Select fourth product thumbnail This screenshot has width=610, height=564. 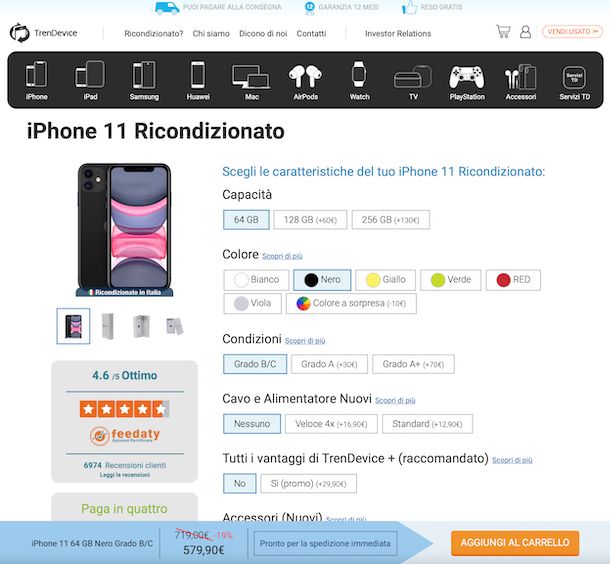(174, 326)
